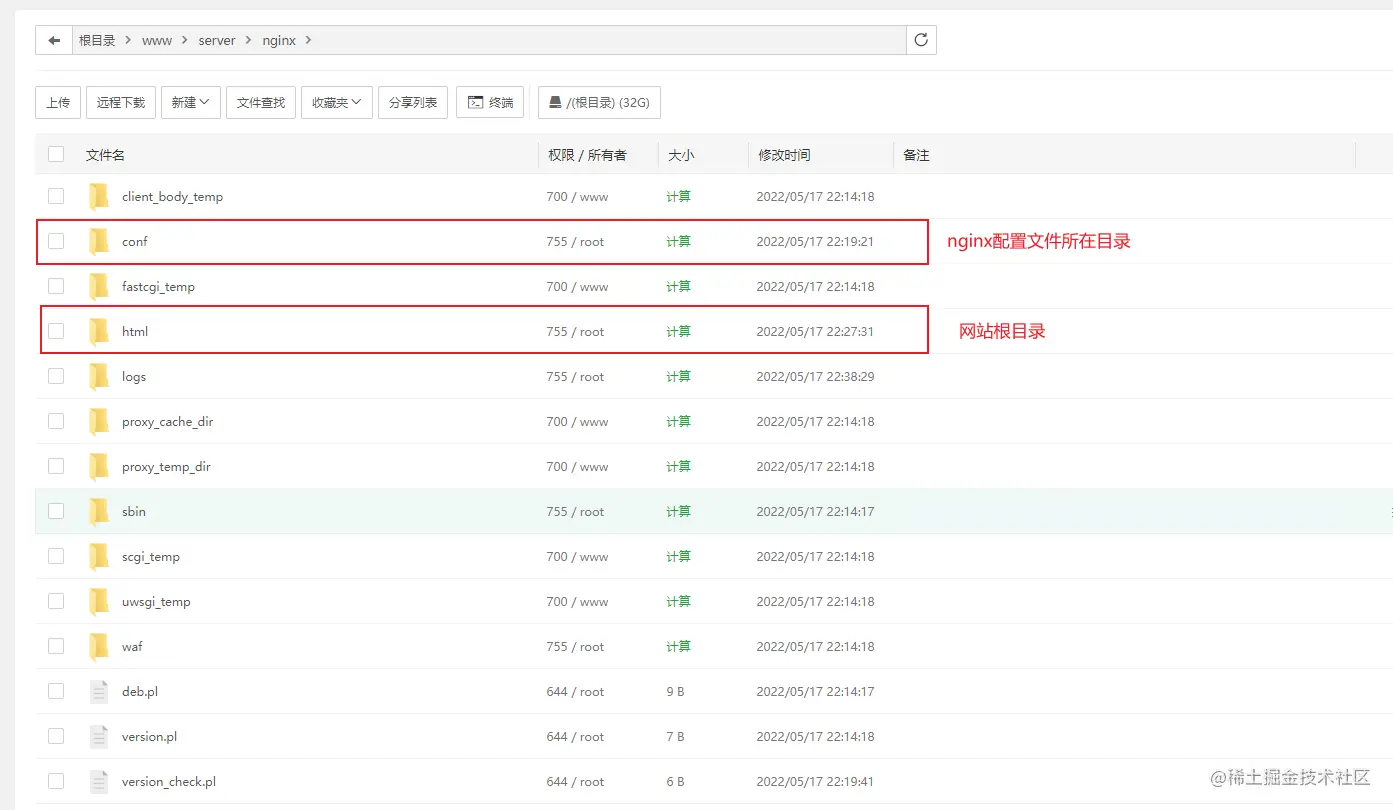
Task: Calculate size of html via 计算
Action: (x=678, y=331)
